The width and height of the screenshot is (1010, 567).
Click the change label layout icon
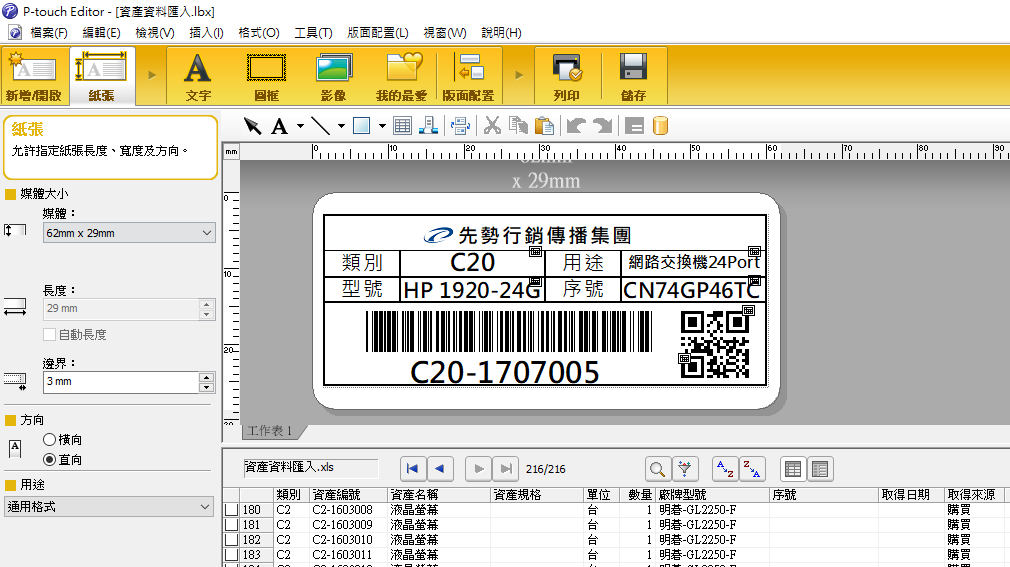461,126
